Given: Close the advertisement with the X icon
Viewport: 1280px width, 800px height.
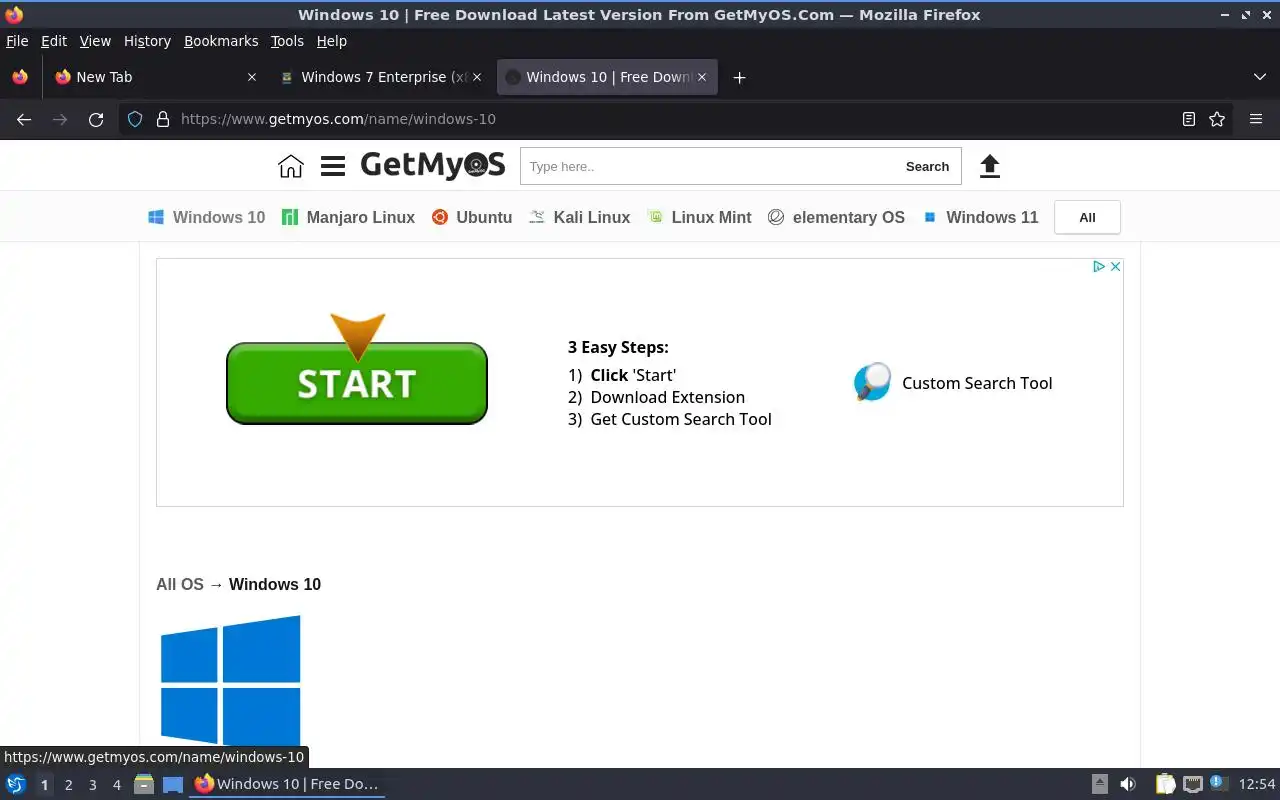Looking at the screenshot, I should [x=1115, y=266].
